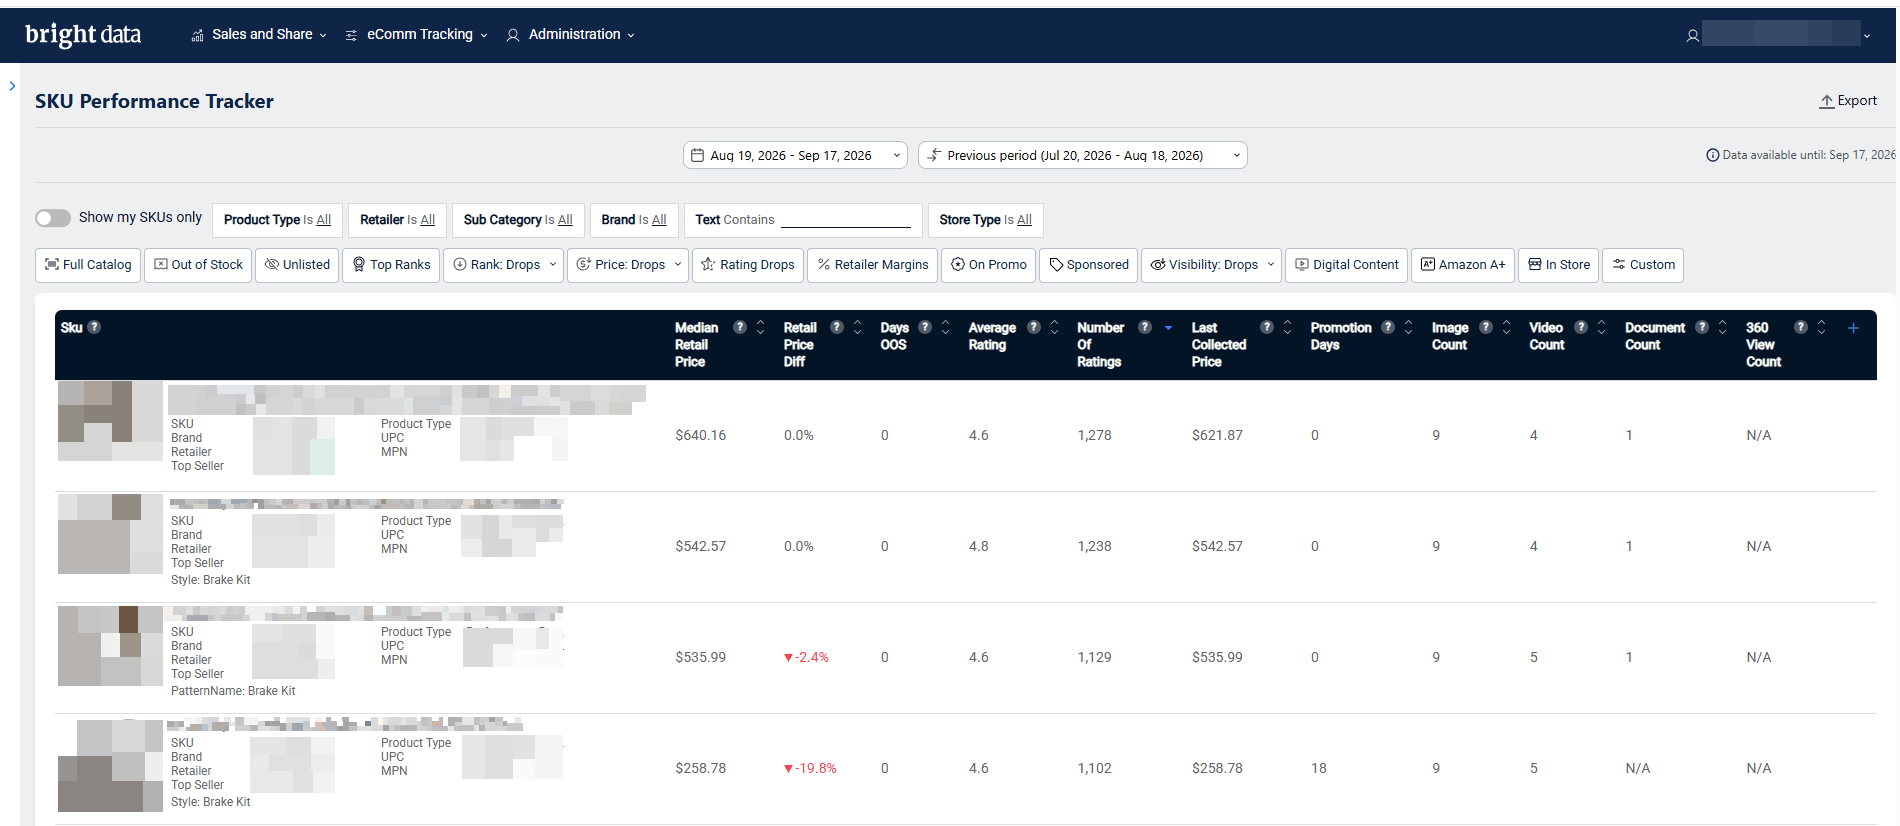Select the Full Catalog view
Screen dimensions: 1900x826
(x=88, y=265)
